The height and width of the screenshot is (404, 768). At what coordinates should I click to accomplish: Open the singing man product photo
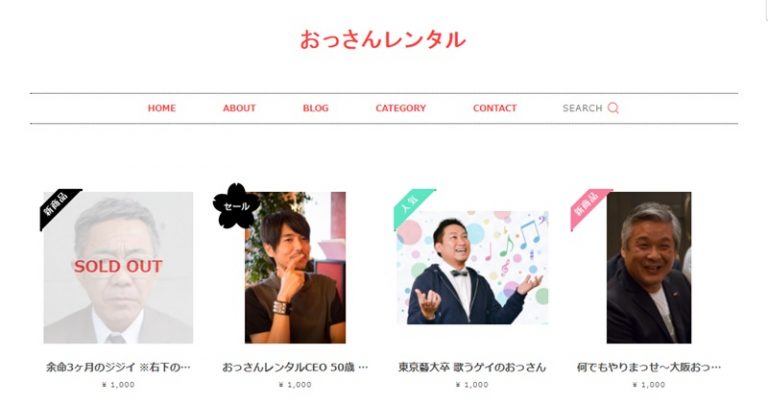(x=472, y=267)
